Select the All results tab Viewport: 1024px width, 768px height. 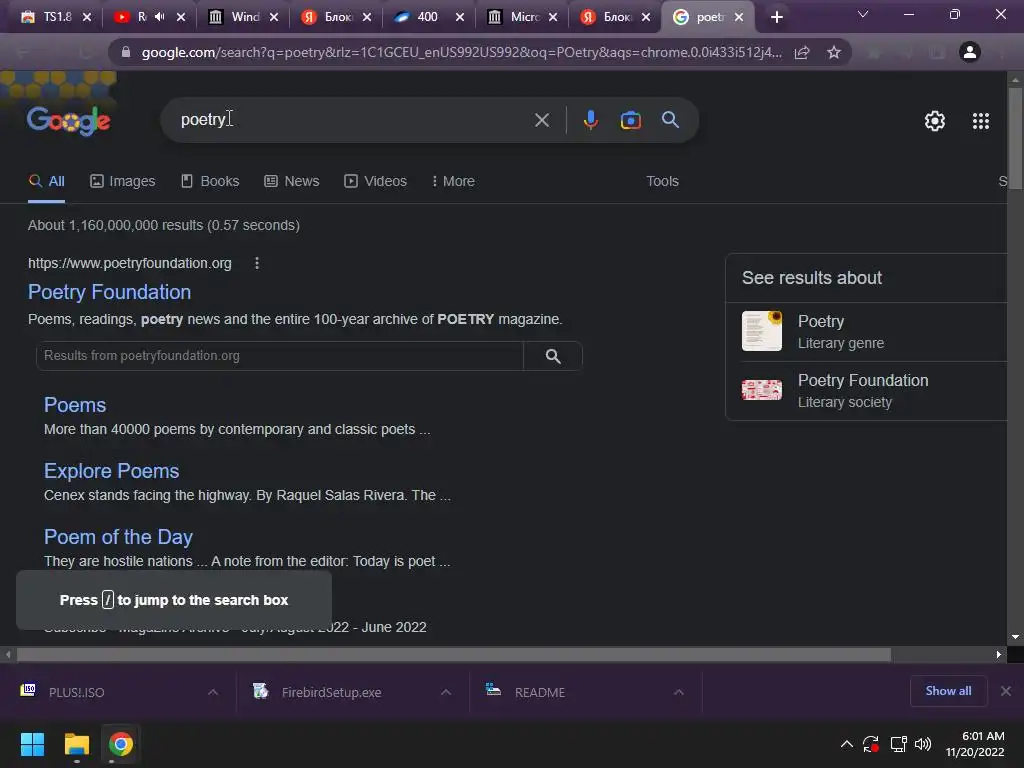[46, 181]
